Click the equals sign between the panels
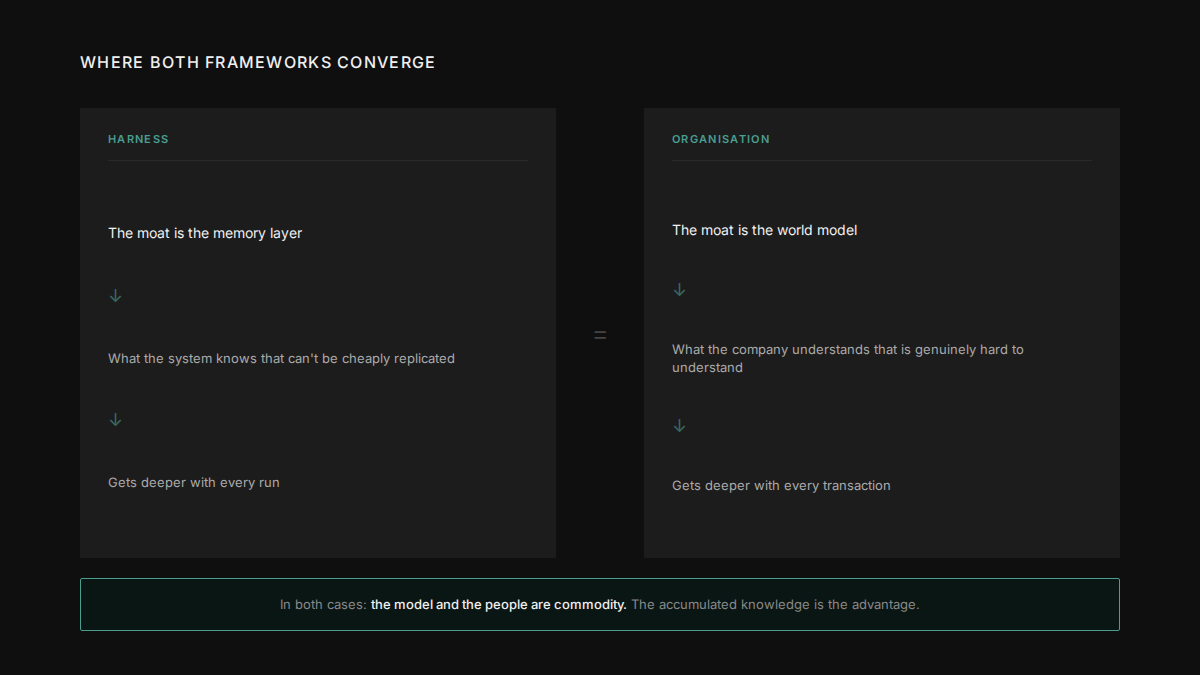1200x675 pixels. coord(600,334)
